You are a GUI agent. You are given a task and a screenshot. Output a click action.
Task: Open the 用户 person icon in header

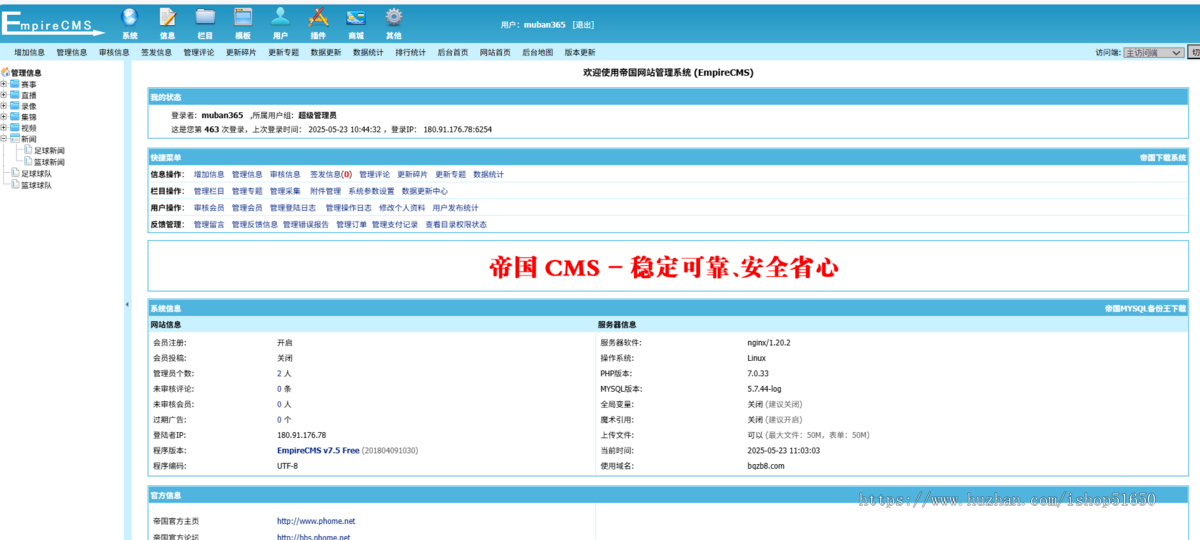pyautogui.click(x=280, y=17)
